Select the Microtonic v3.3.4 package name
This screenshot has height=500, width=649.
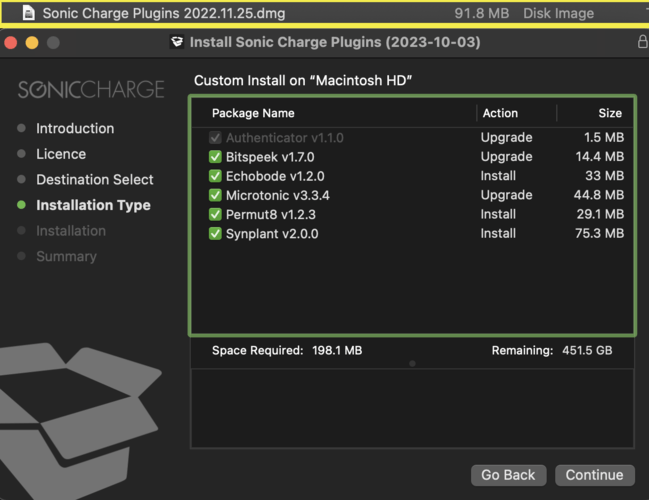point(278,195)
